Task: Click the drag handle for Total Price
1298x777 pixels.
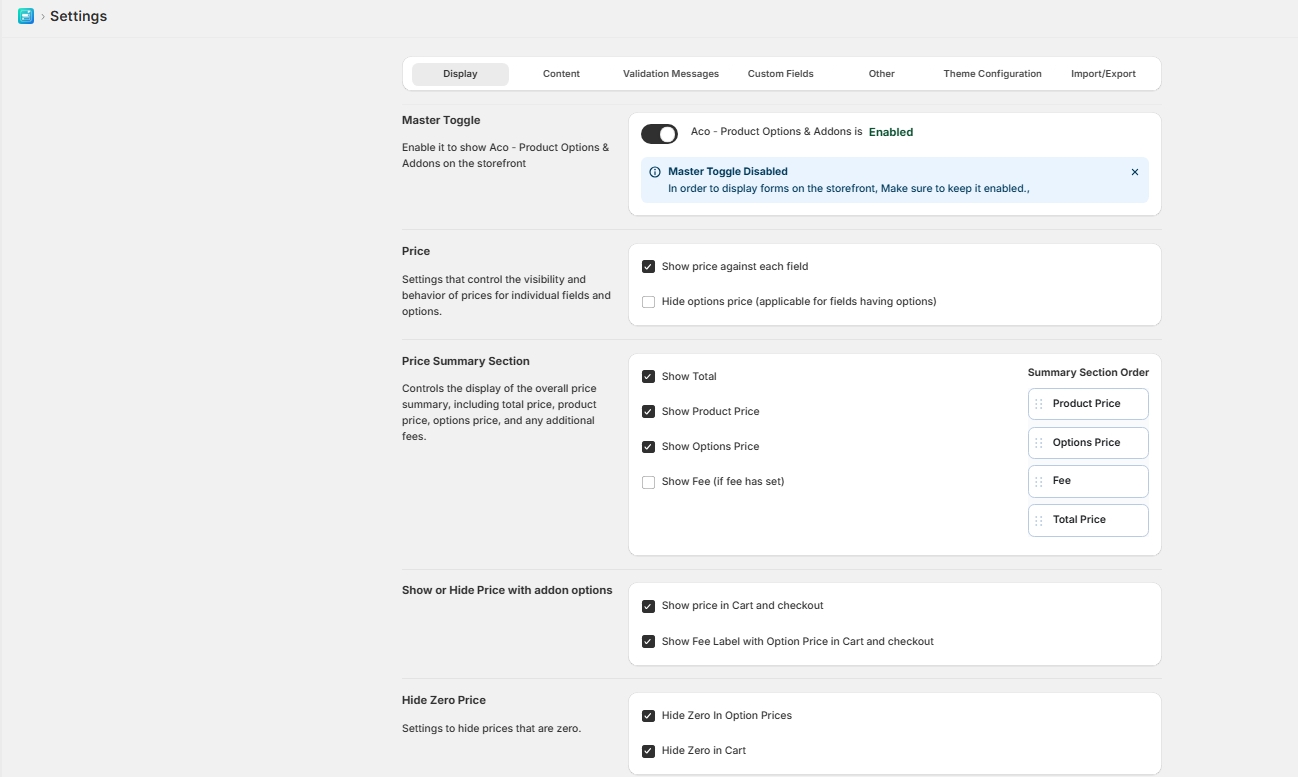Action: [x=1038, y=520]
